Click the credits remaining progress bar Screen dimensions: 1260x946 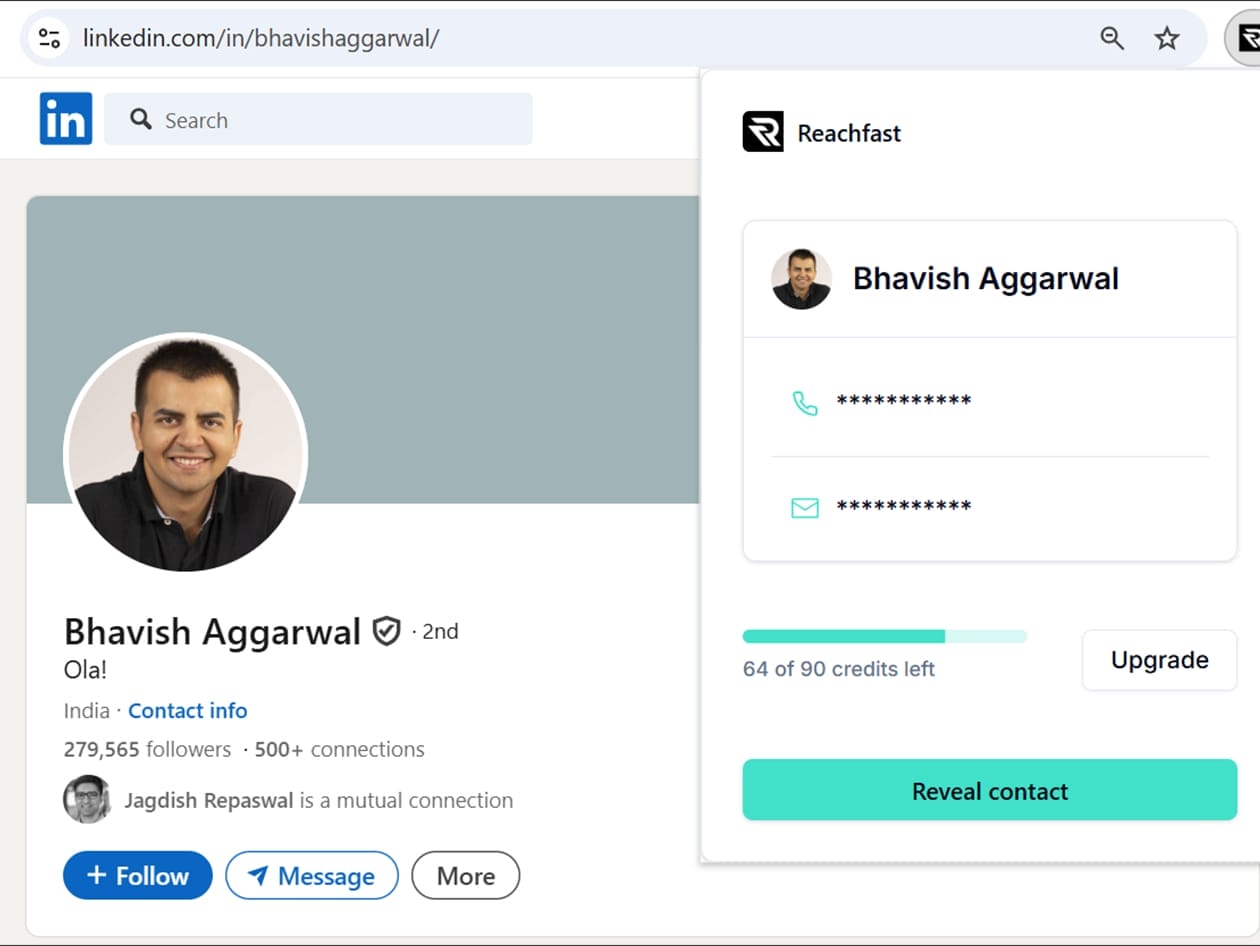[x=884, y=637]
